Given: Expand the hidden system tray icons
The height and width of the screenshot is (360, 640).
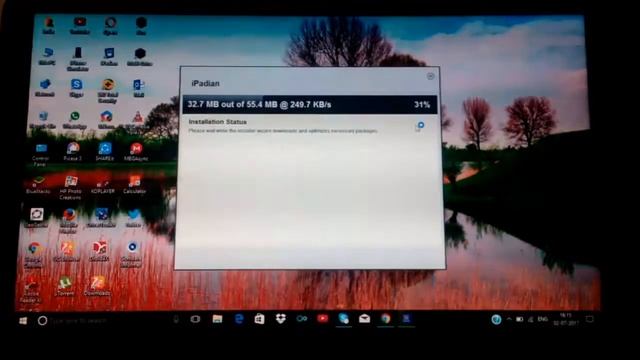Looking at the screenshot, I should point(509,319).
